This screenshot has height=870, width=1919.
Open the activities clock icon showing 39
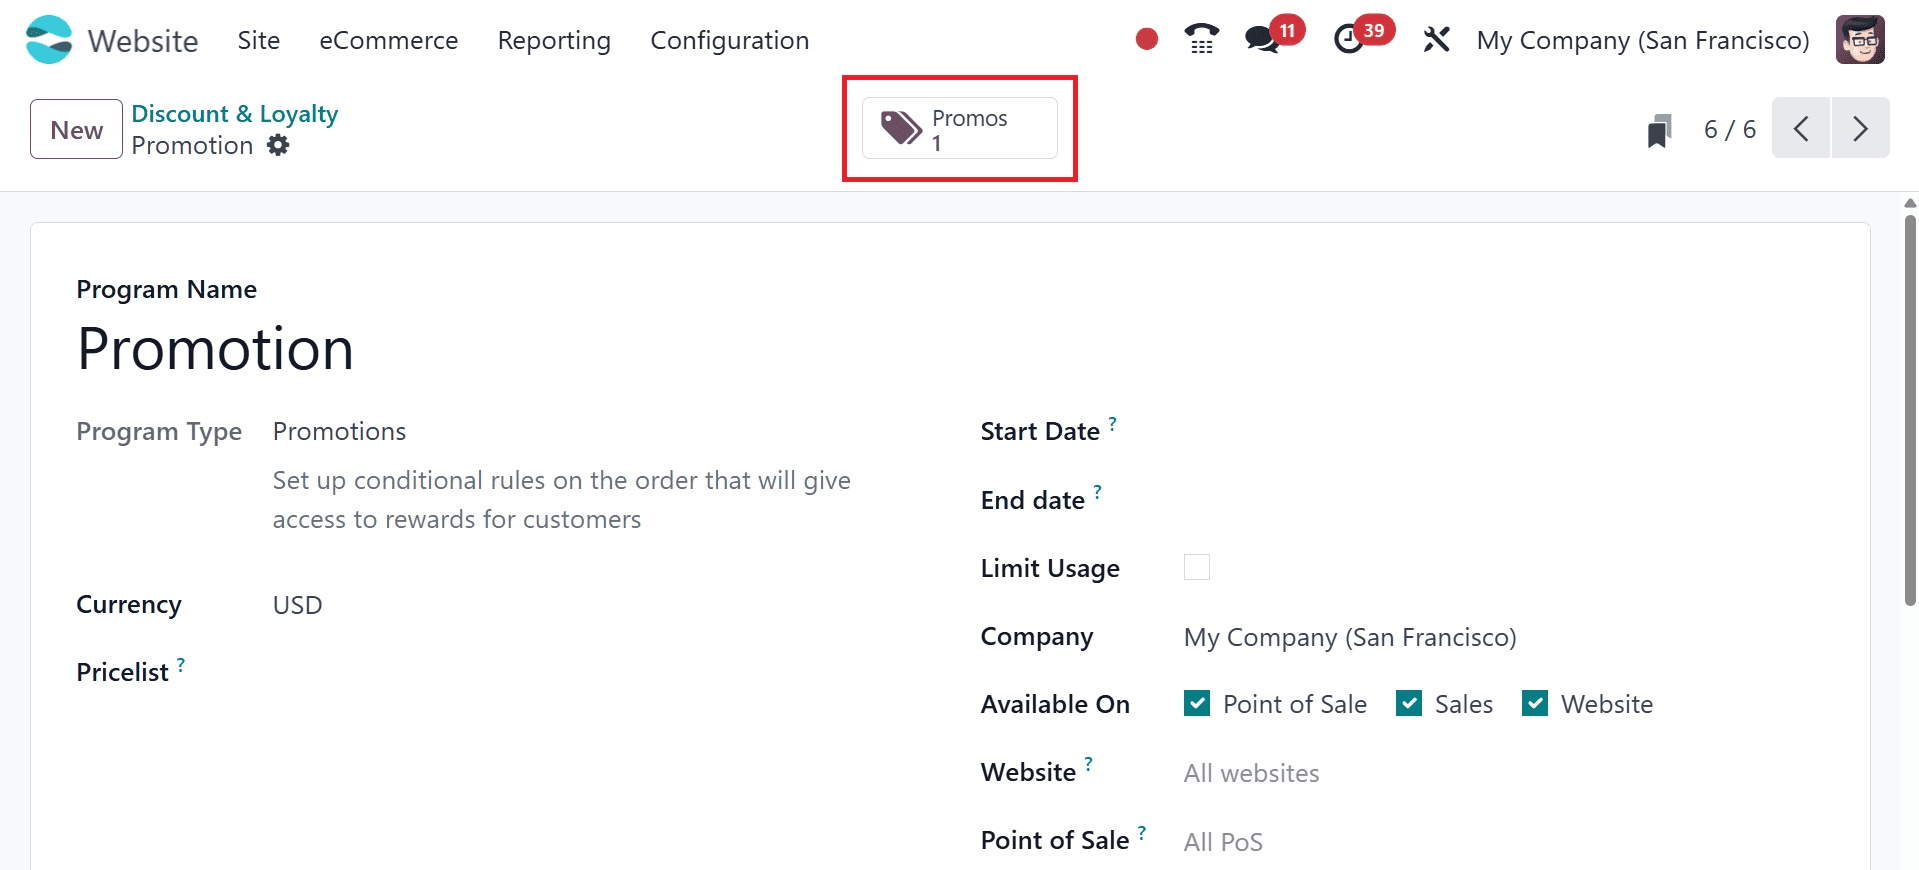click(1349, 40)
